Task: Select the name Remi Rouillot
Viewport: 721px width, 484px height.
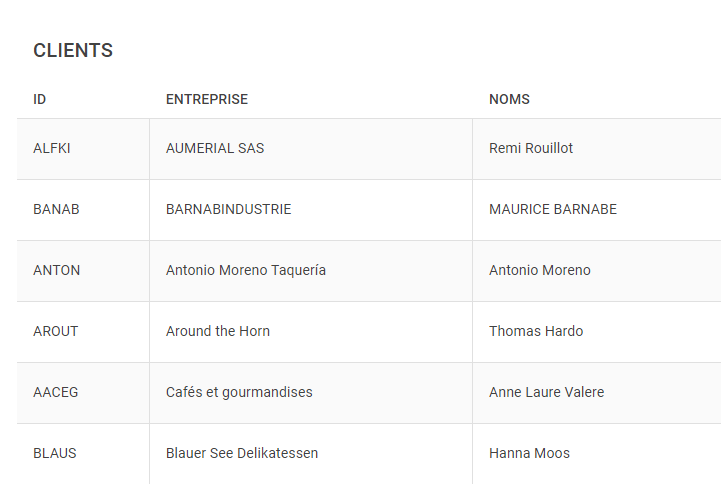Action: point(531,148)
